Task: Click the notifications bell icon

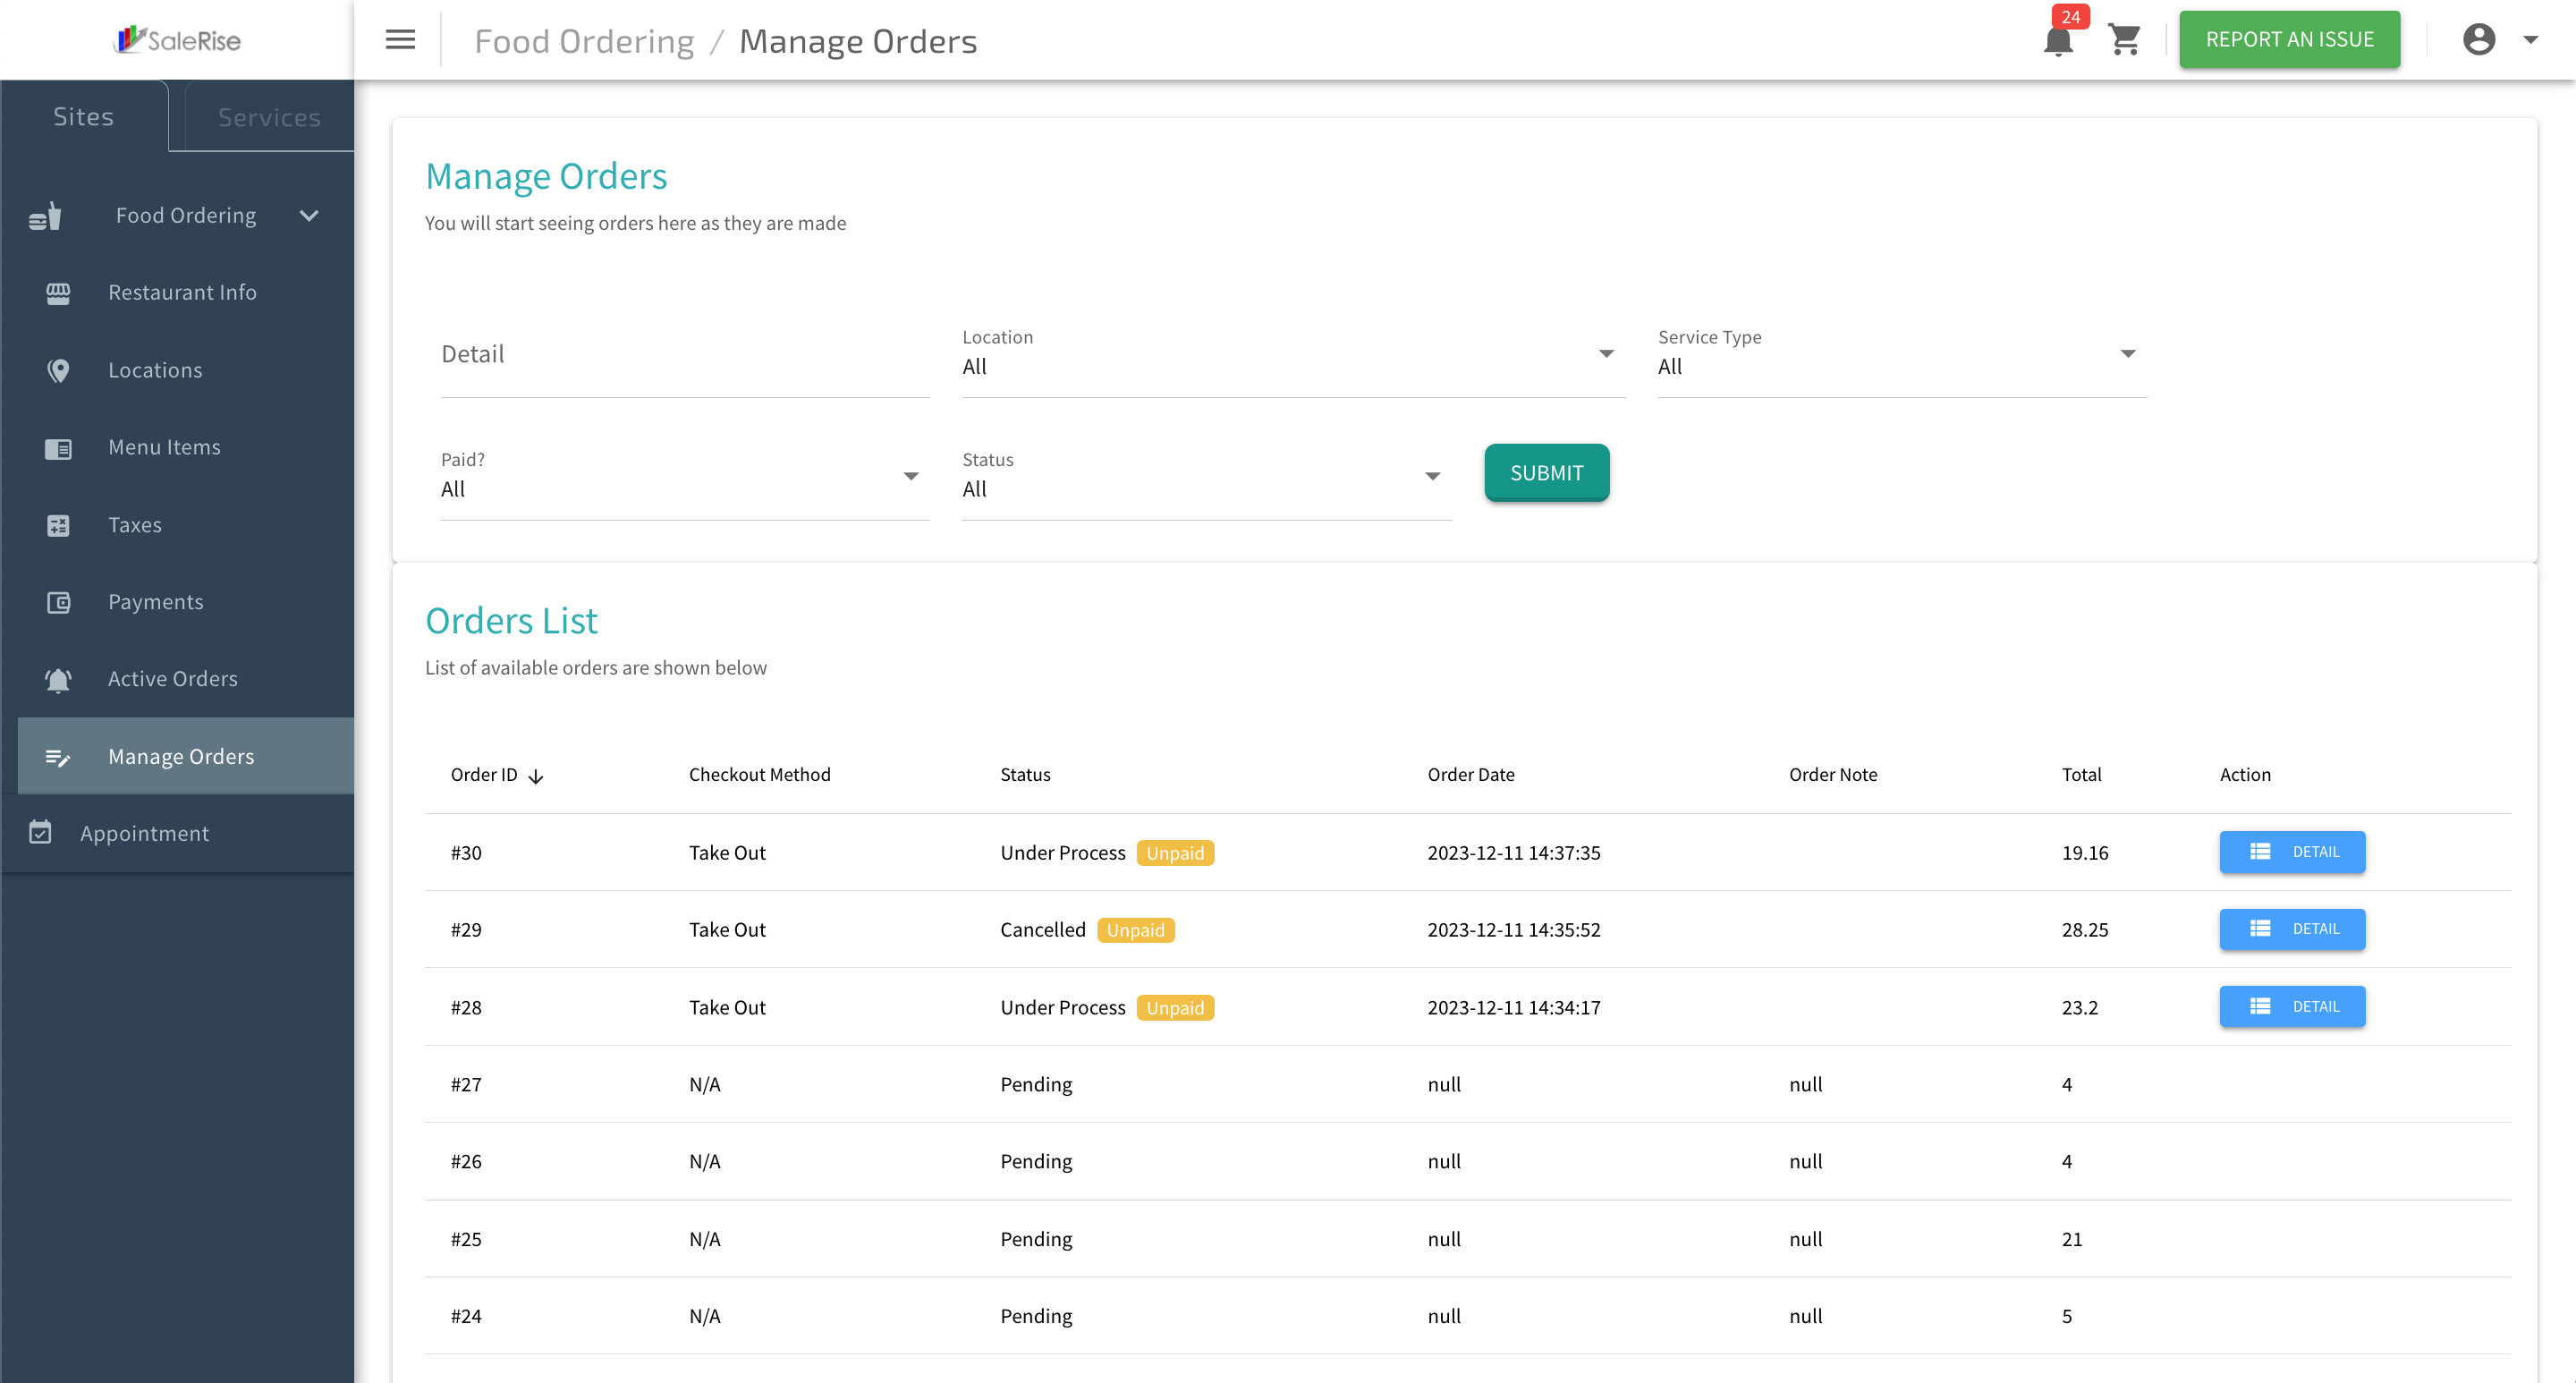Action: [x=2057, y=42]
